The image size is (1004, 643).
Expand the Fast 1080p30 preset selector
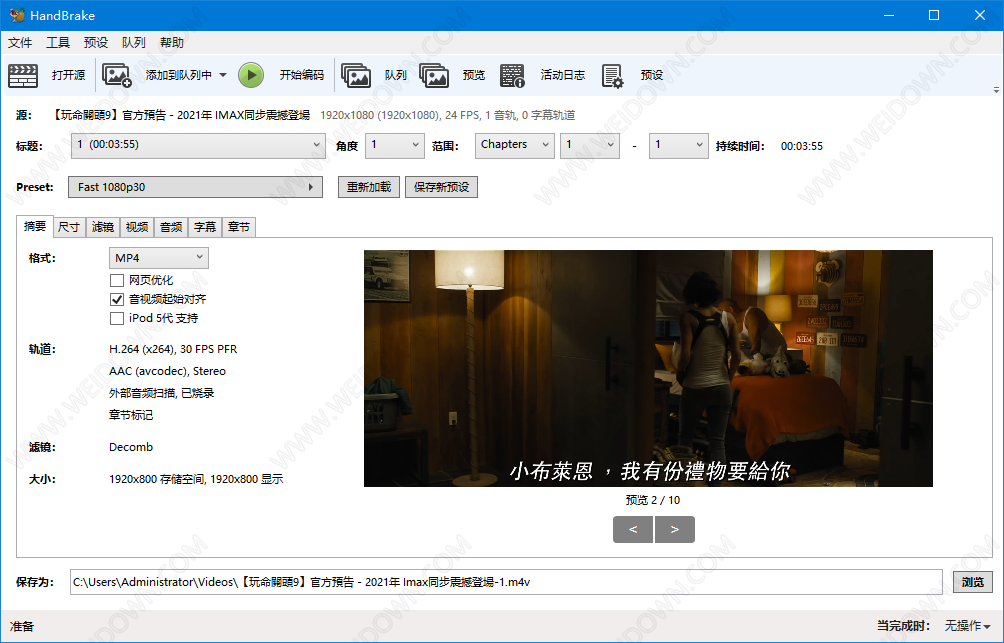click(196, 187)
